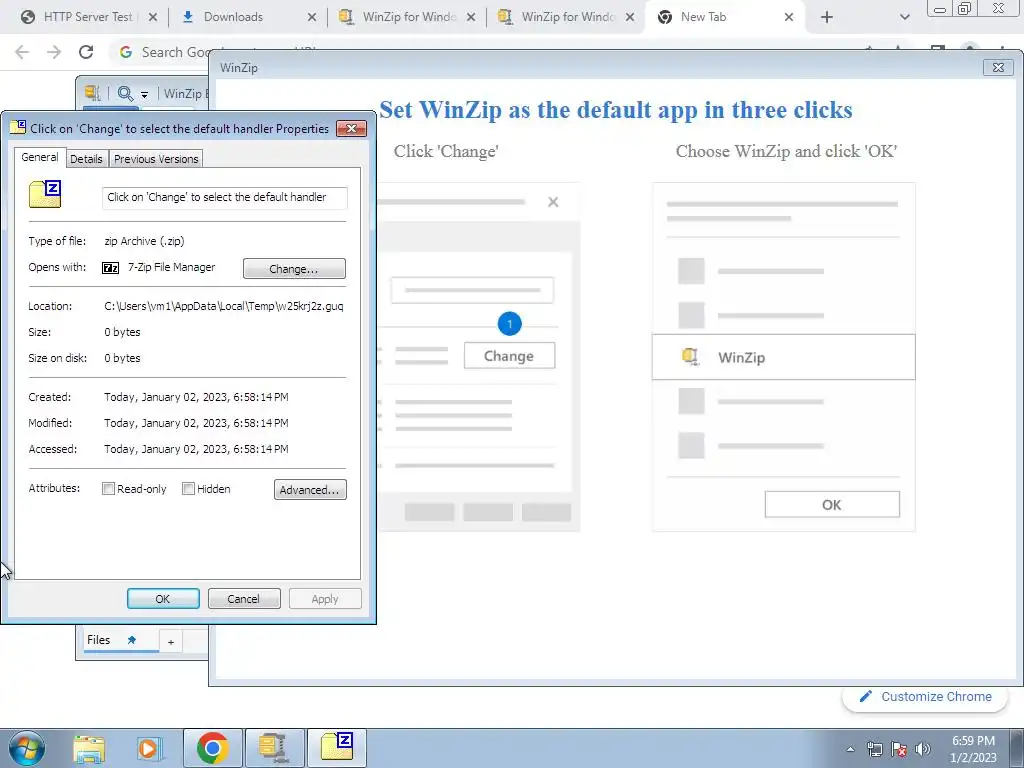Open a new Chrome tab with plus
Screen dimensions: 1024x768
coord(827,17)
